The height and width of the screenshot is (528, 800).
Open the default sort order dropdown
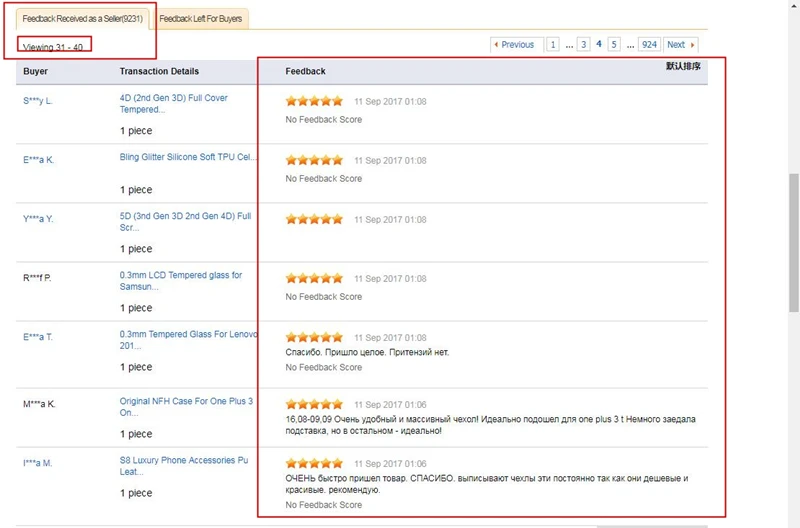pyautogui.click(x=683, y=66)
